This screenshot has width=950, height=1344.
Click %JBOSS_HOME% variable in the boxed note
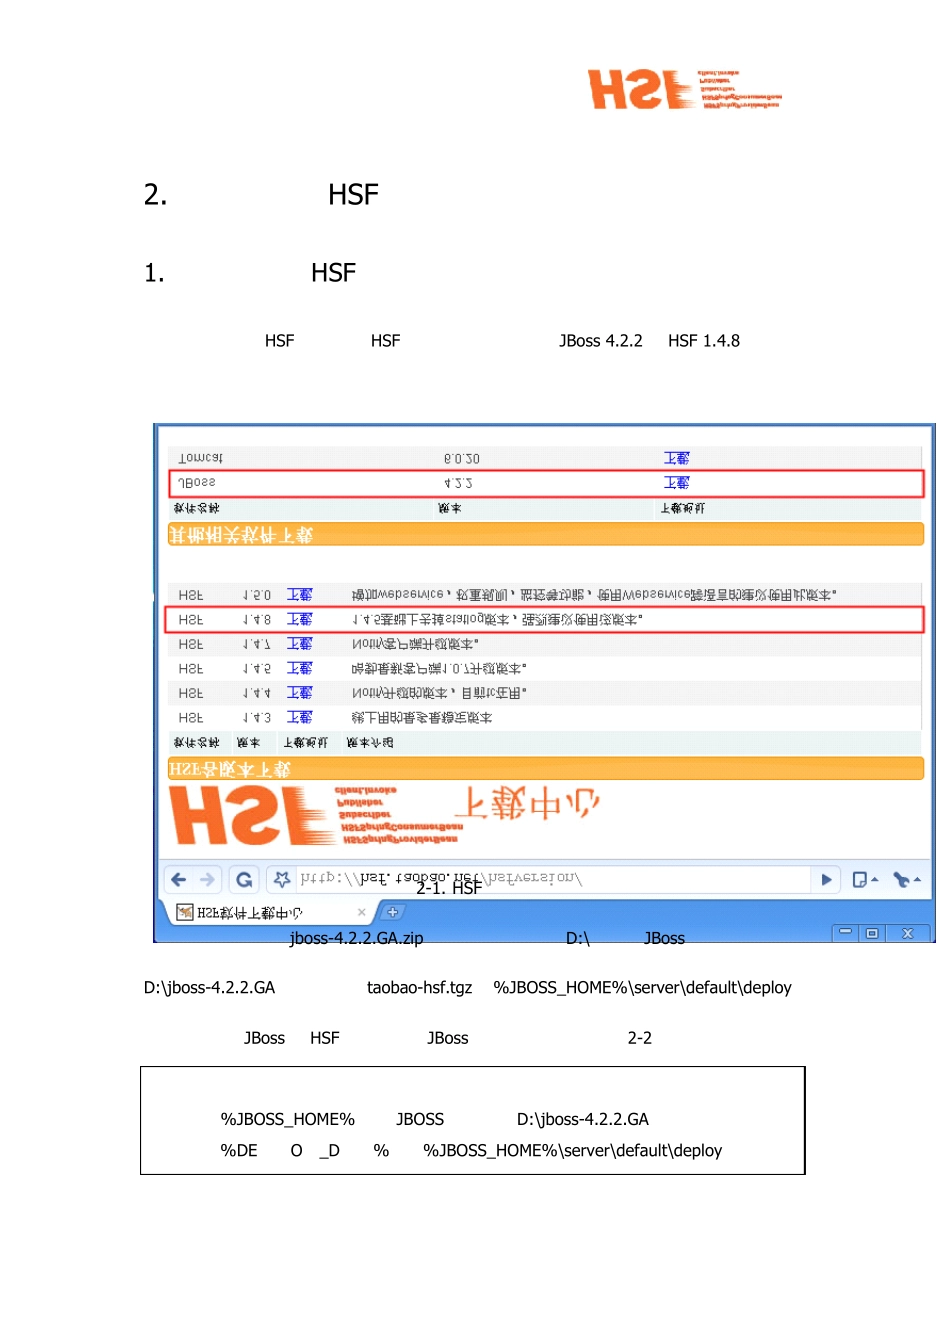pos(288,1120)
